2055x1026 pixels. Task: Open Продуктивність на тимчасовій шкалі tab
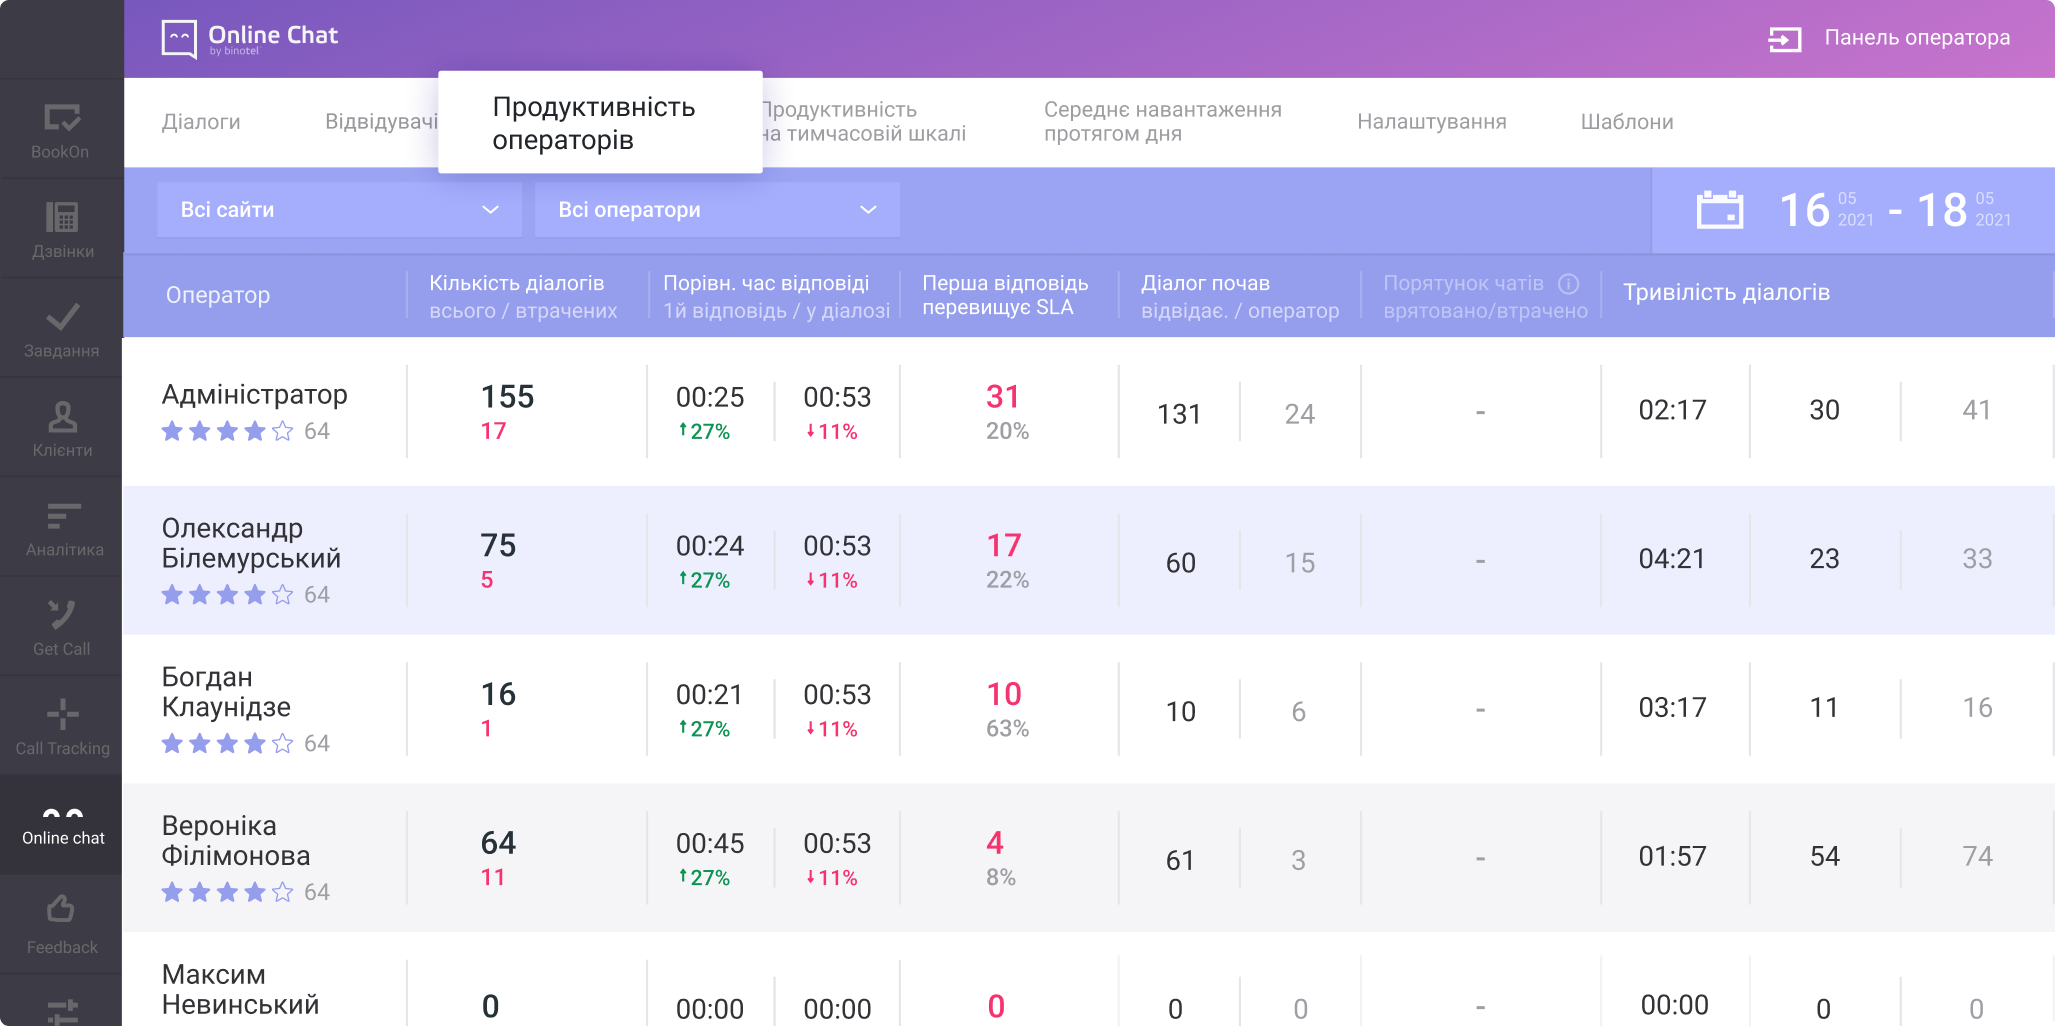click(862, 122)
